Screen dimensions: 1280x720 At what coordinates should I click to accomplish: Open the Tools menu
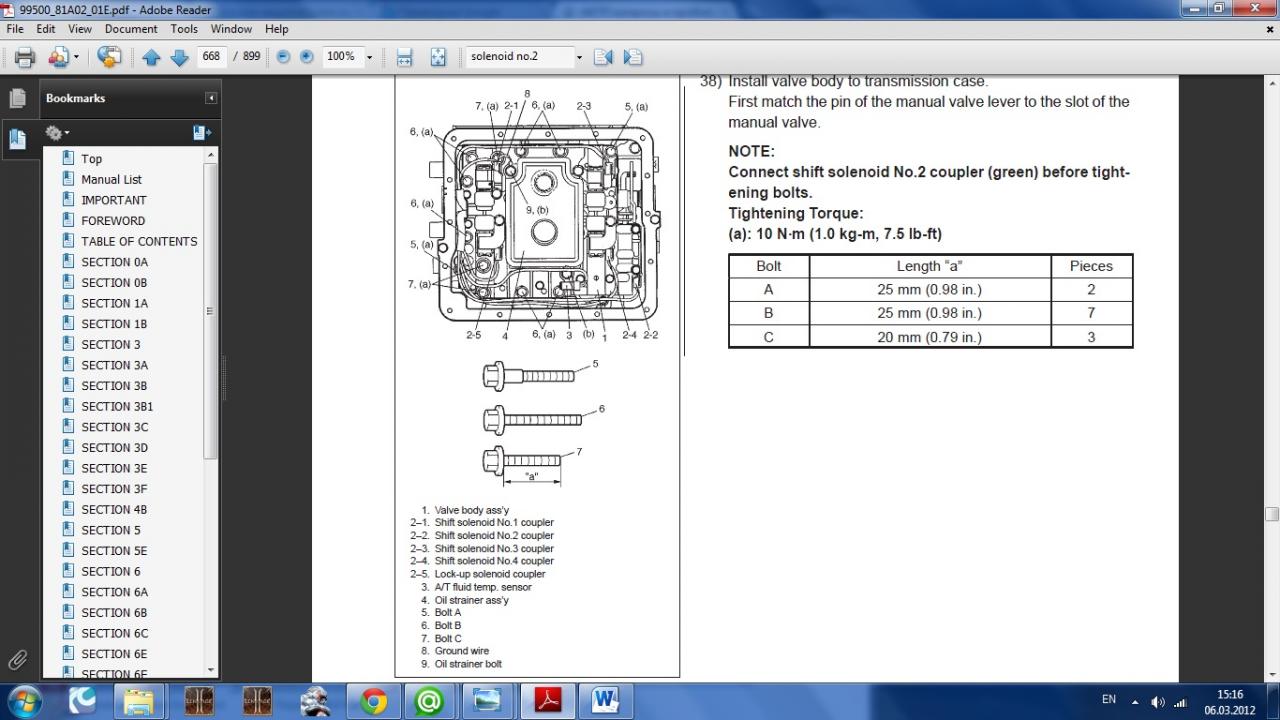click(184, 29)
